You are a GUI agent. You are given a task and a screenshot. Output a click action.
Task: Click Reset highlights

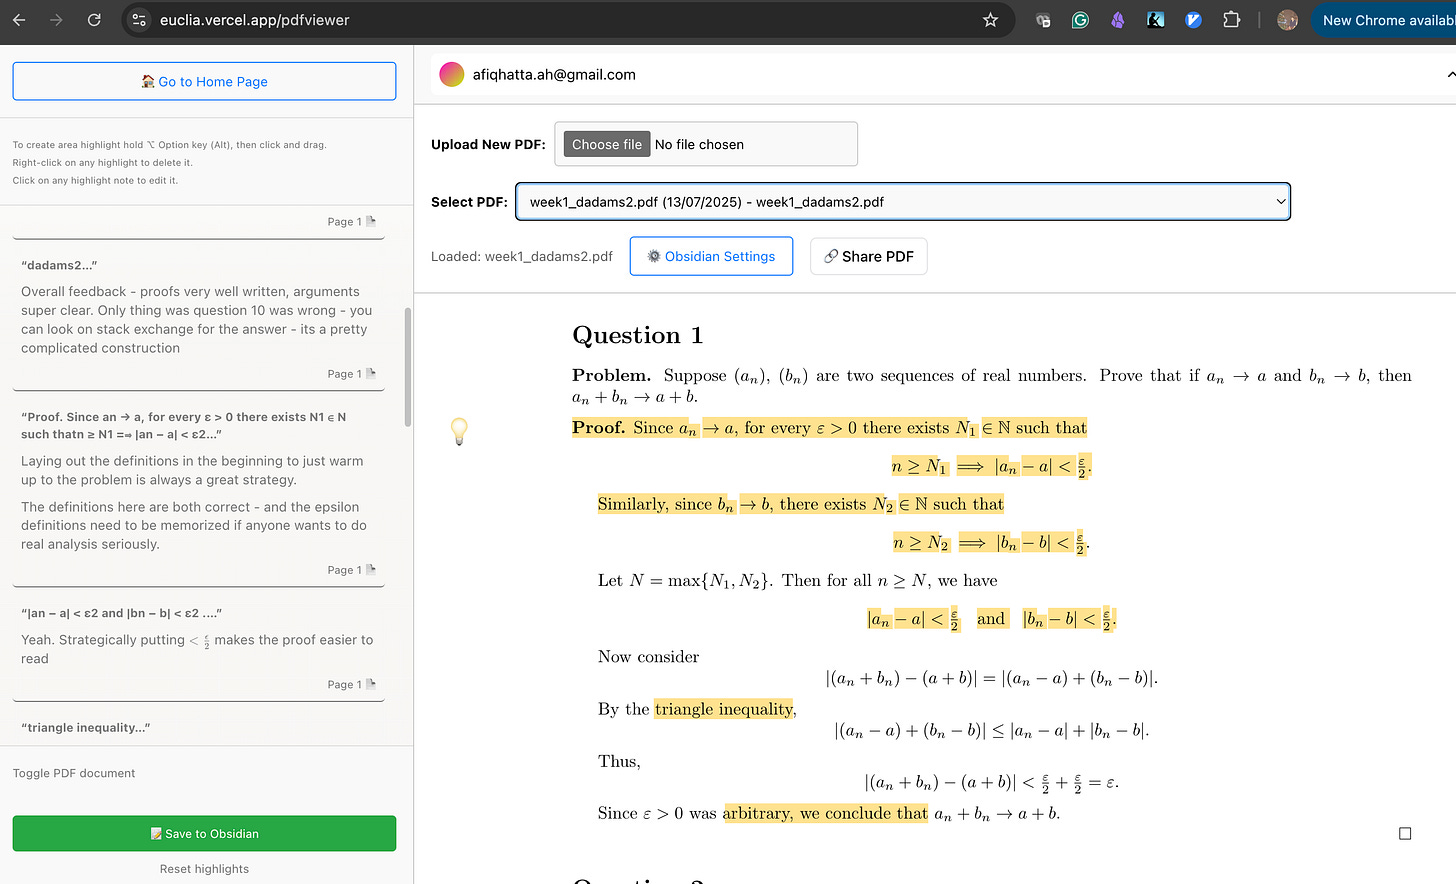(x=204, y=869)
